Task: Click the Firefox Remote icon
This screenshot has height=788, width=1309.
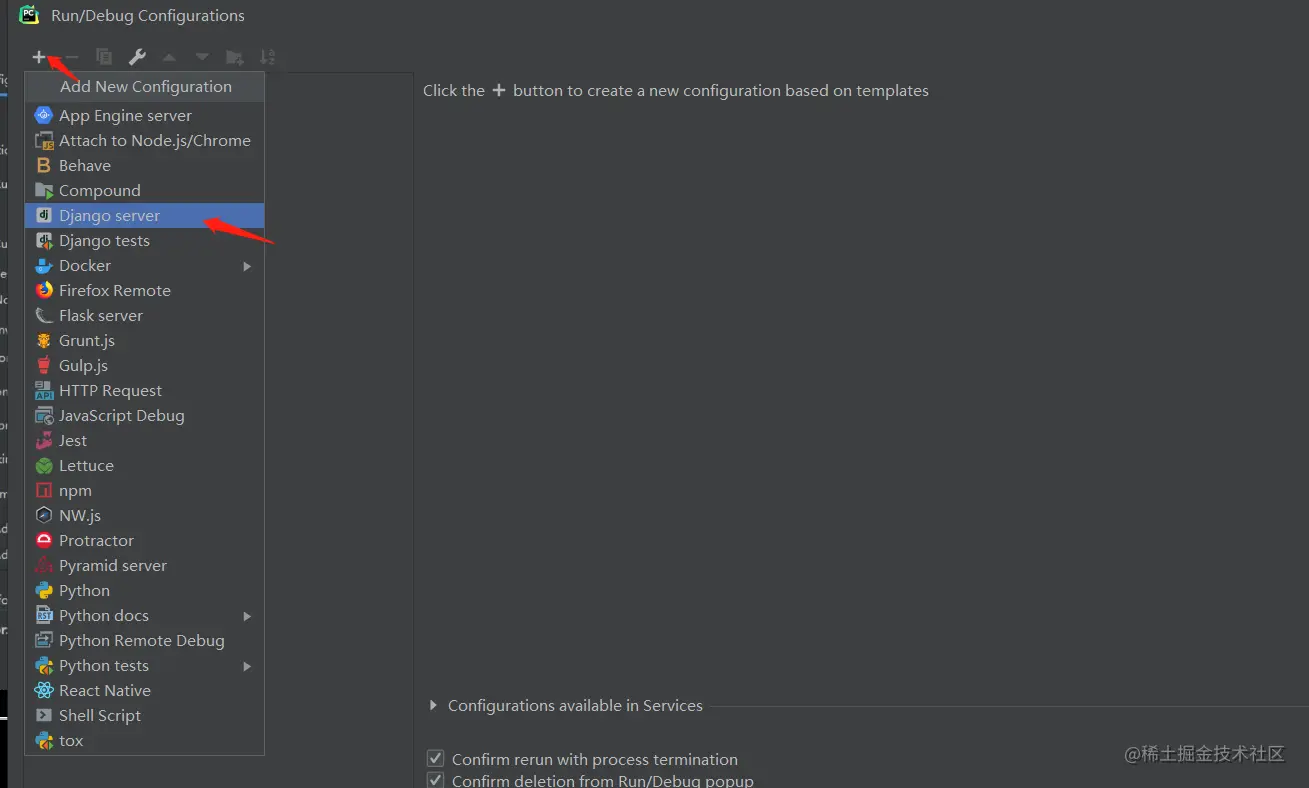Action: (x=44, y=290)
